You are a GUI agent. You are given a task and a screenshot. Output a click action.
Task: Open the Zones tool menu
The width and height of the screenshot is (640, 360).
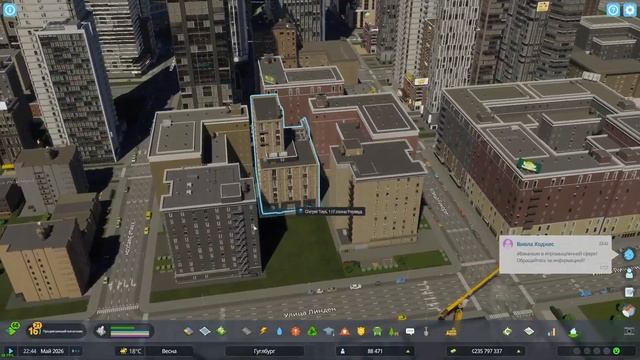pos(188,331)
